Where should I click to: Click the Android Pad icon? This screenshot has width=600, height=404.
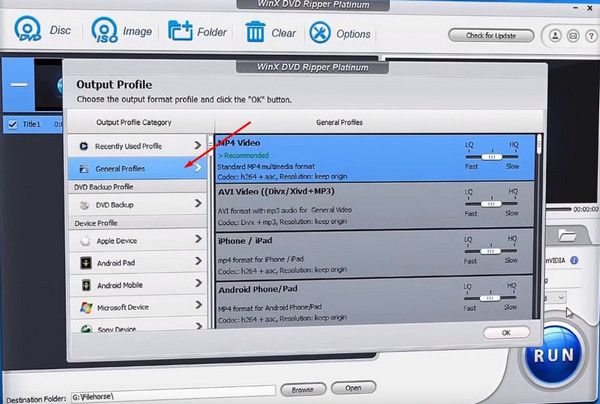coord(86,263)
